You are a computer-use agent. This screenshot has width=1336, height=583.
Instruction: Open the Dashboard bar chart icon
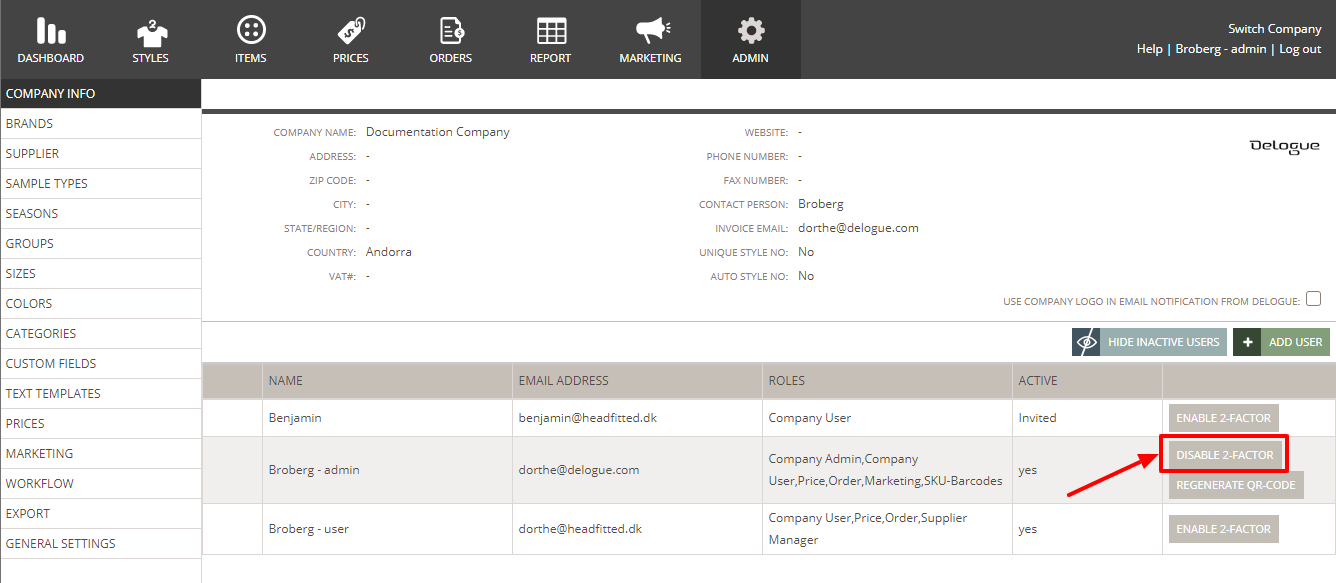pos(50,31)
